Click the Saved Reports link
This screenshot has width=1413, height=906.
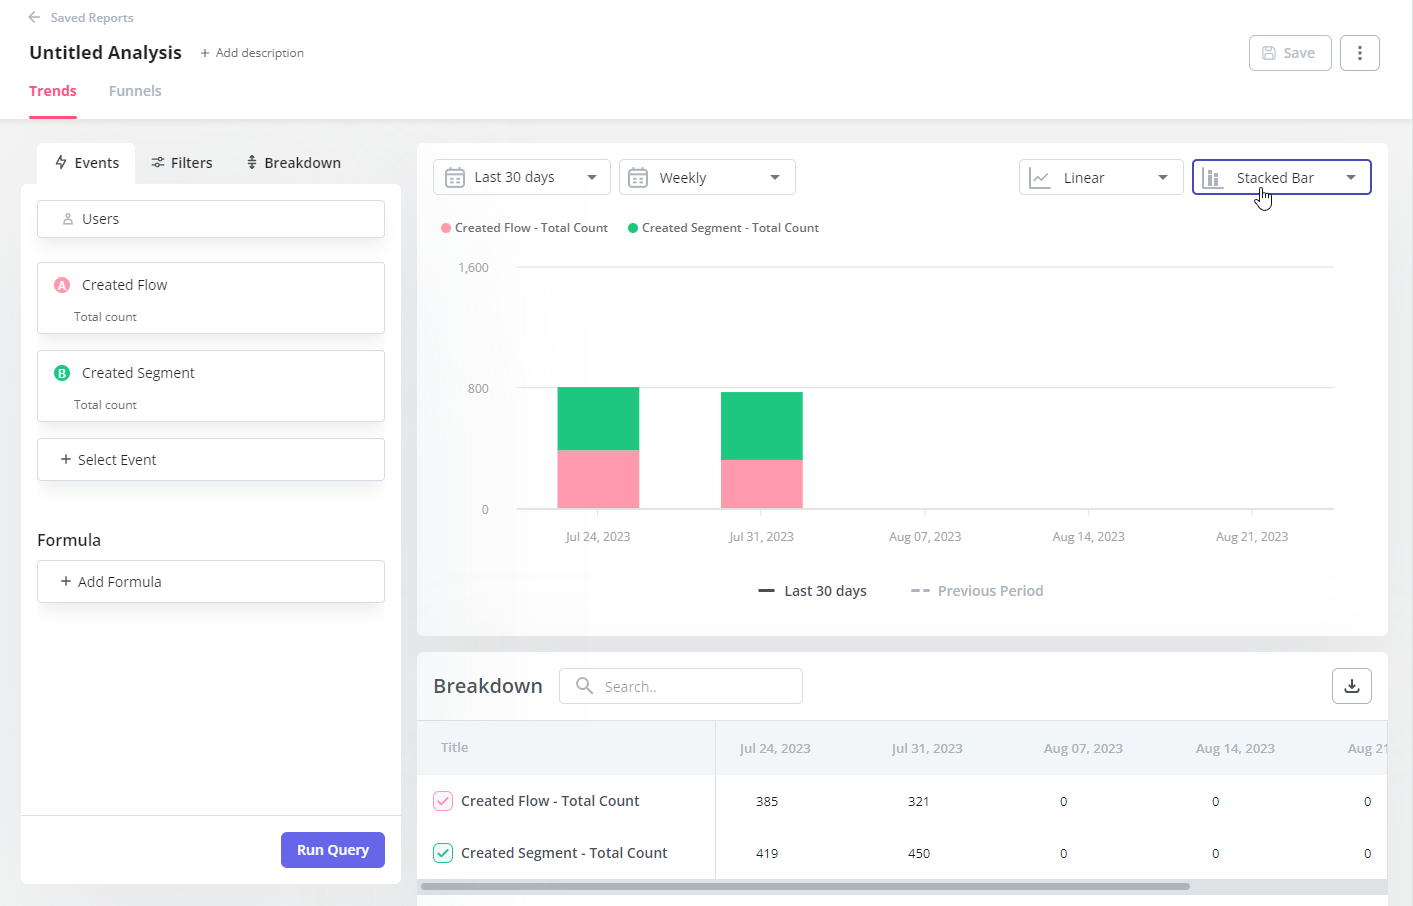[92, 17]
